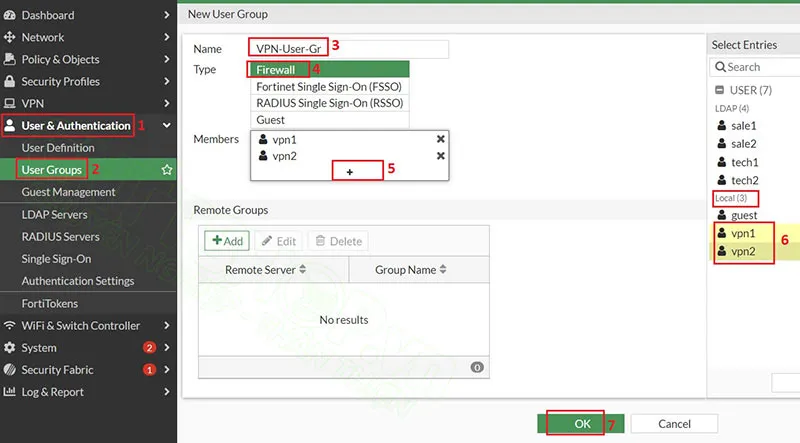This screenshot has height=443, width=800.
Task: Click the Dashboard gauge icon
Action: click(x=9, y=15)
